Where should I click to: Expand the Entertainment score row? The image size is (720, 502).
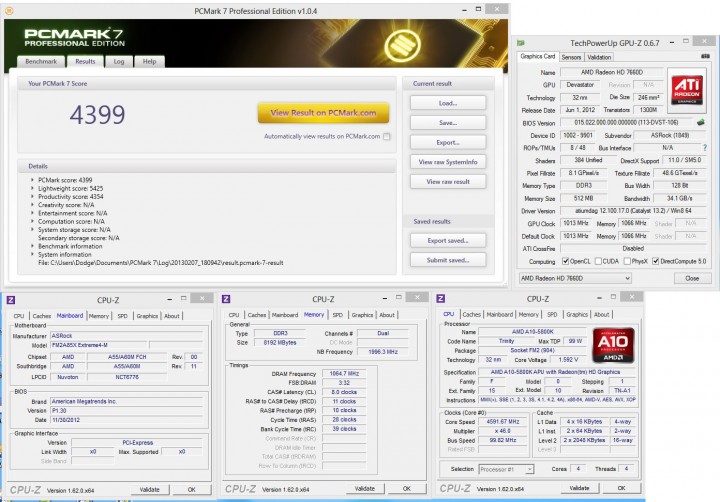[32, 213]
